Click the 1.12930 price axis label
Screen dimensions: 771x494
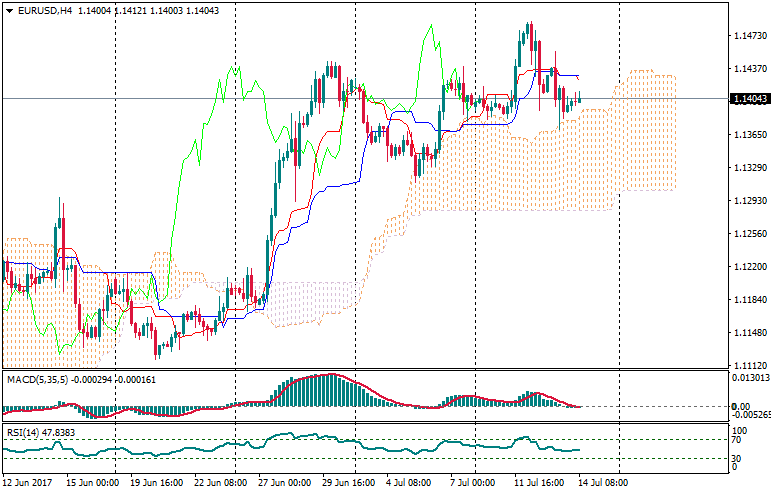[749, 201]
